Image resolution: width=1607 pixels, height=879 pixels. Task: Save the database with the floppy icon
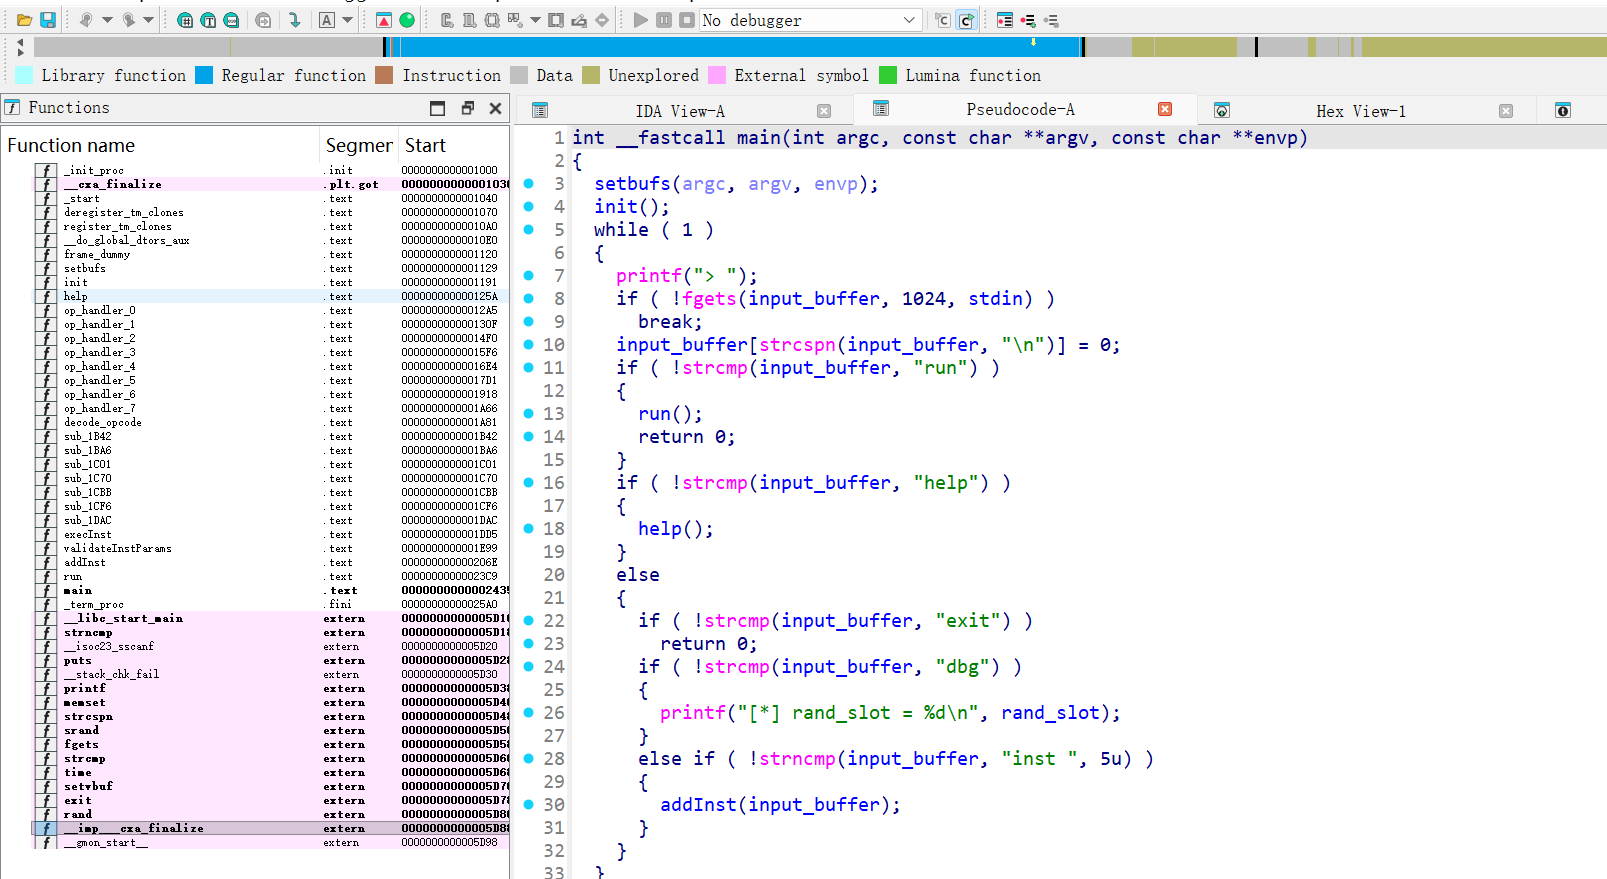click(x=47, y=20)
